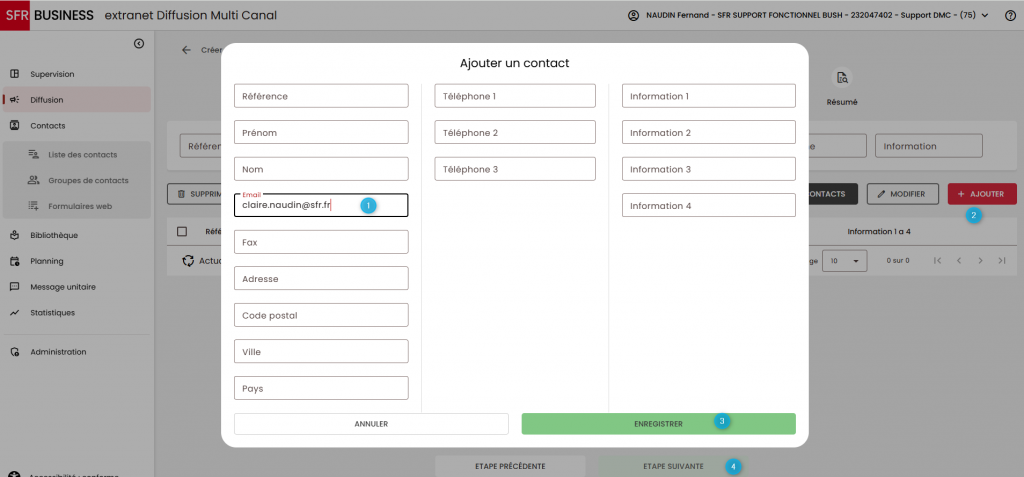Click the Prénom input field

pos(321,133)
